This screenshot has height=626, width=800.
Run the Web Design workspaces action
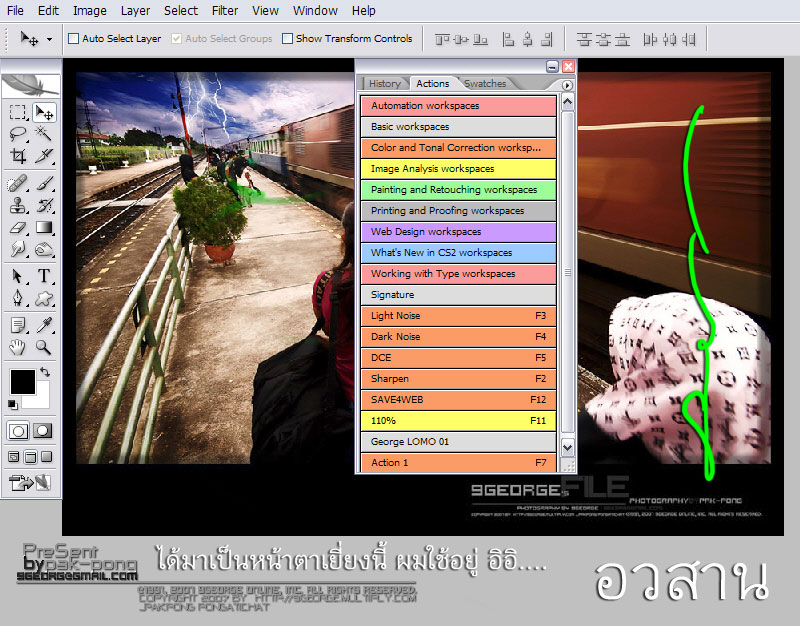pos(458,232)
